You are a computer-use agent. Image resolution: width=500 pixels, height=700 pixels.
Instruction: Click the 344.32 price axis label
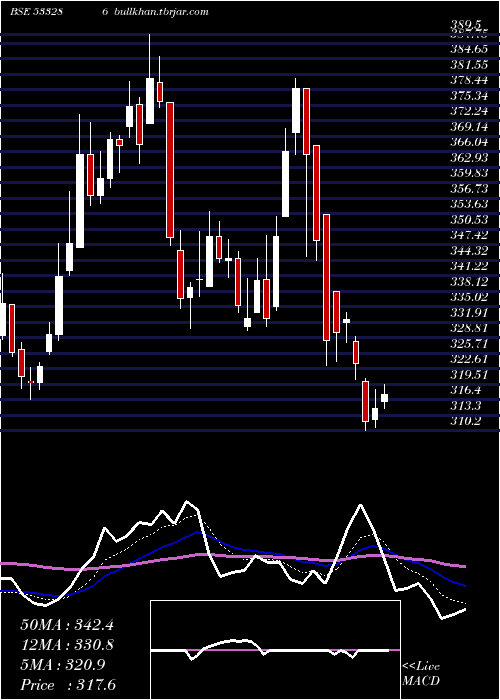tap(469, 251)
